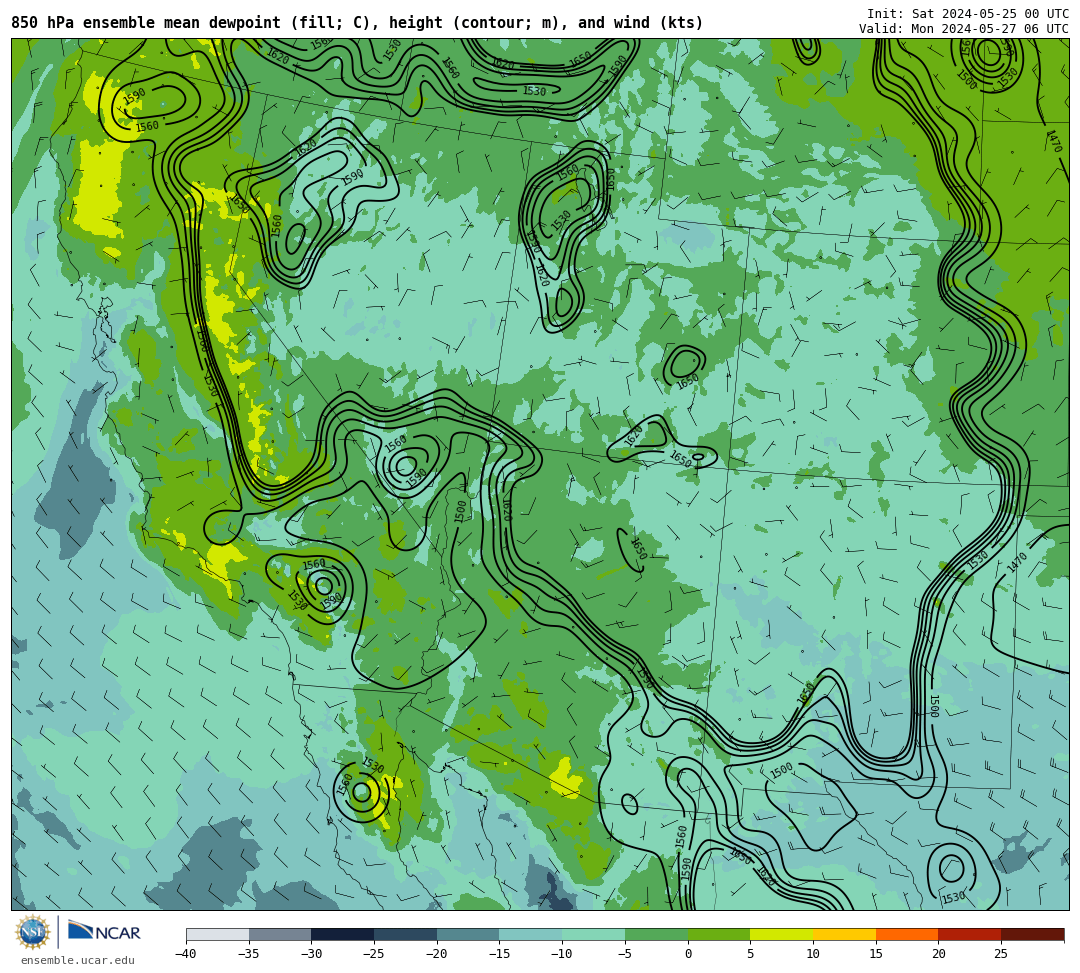The image size is (1080, 973).
Task: Select the -15 to -10 colorbar swatch
Action: coord(531,934)
